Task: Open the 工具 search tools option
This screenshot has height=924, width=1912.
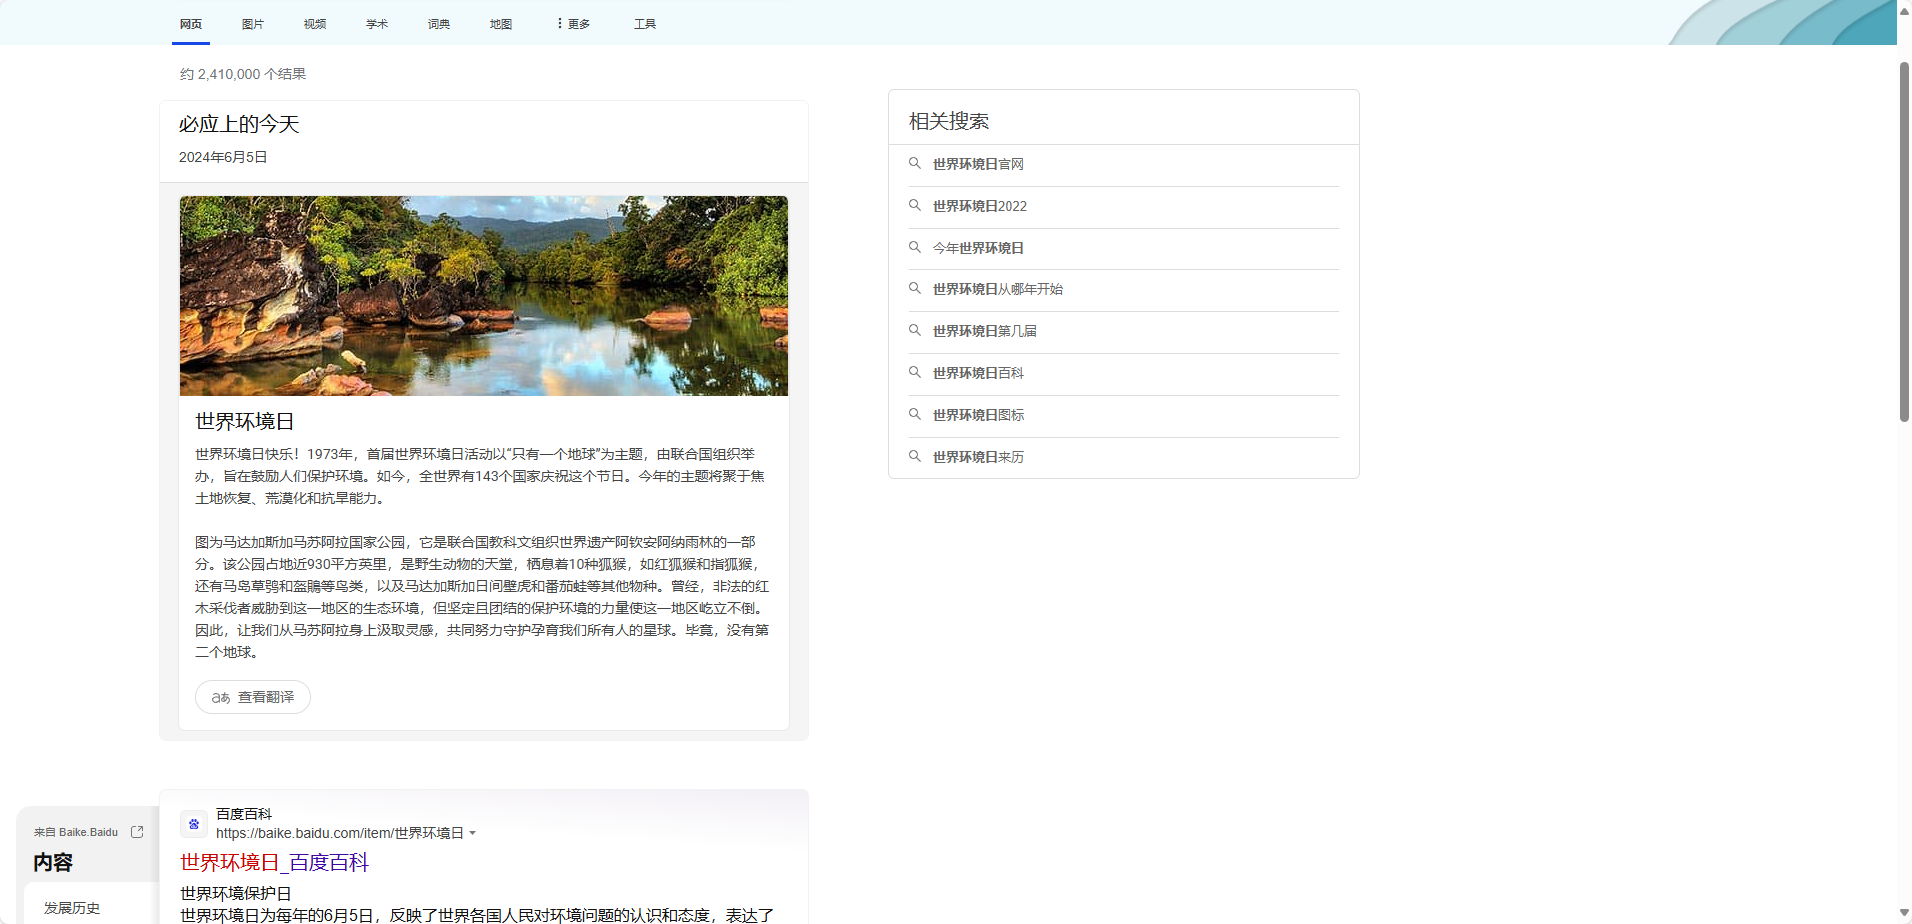Action: coord(645,24)
